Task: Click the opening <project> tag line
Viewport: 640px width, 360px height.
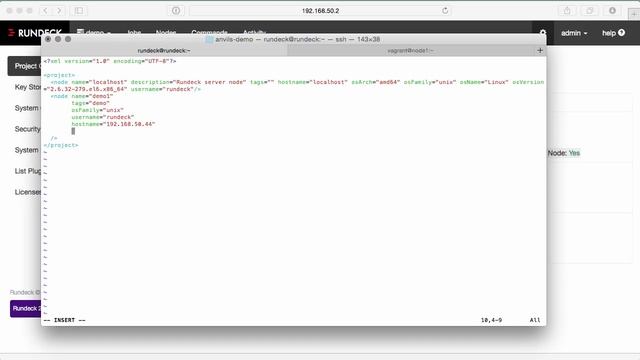Action: 59,75
